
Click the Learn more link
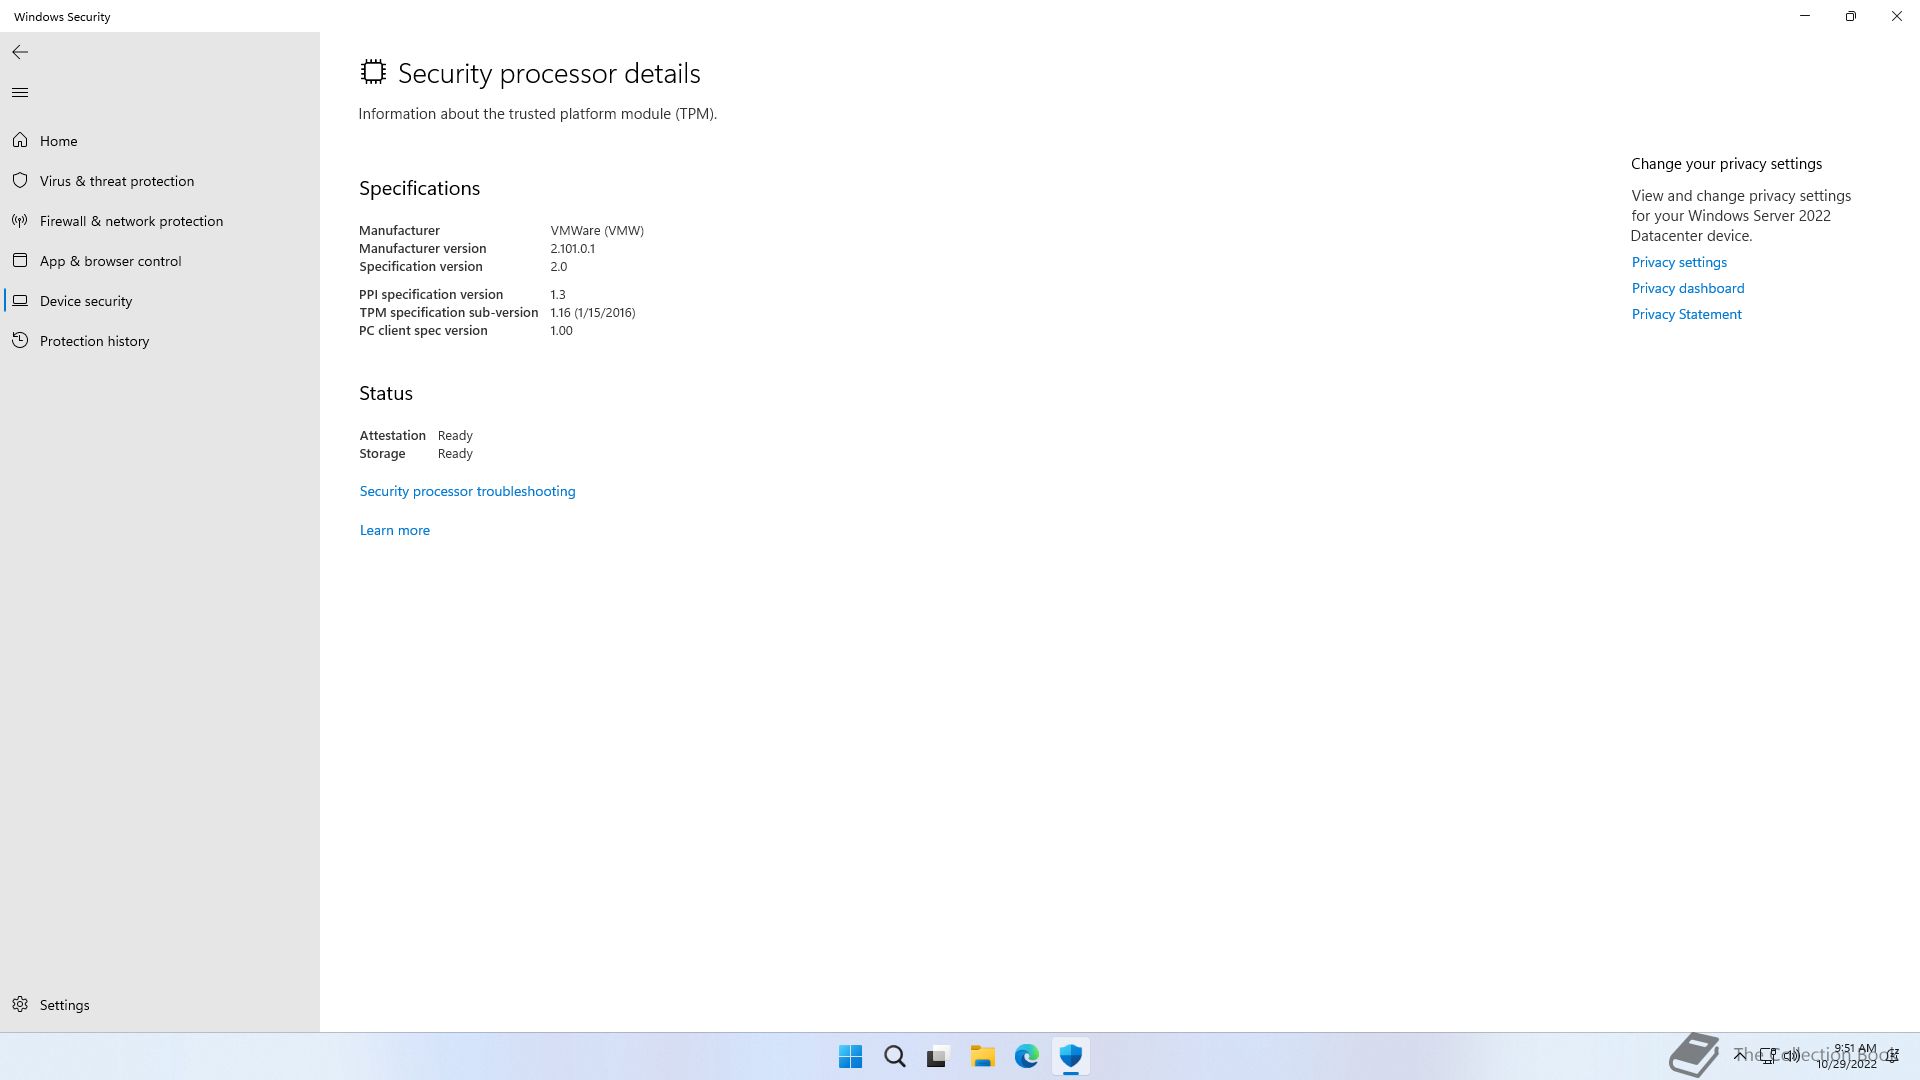394,530
